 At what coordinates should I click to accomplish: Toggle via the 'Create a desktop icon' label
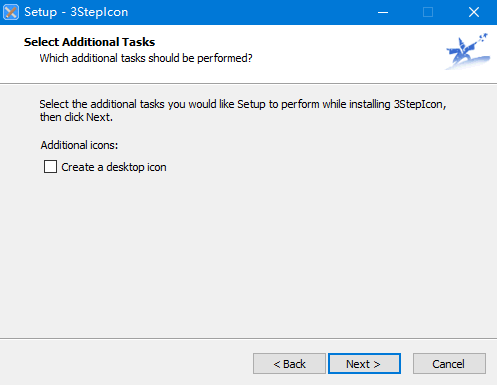click(114, 167)
